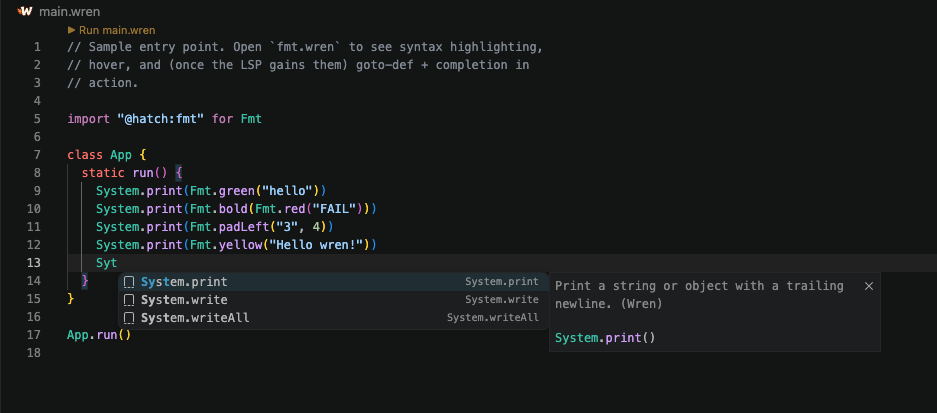937x413 pixels.
Task: Click the method icon beside System.print suggestion
Action: (129, 282)
